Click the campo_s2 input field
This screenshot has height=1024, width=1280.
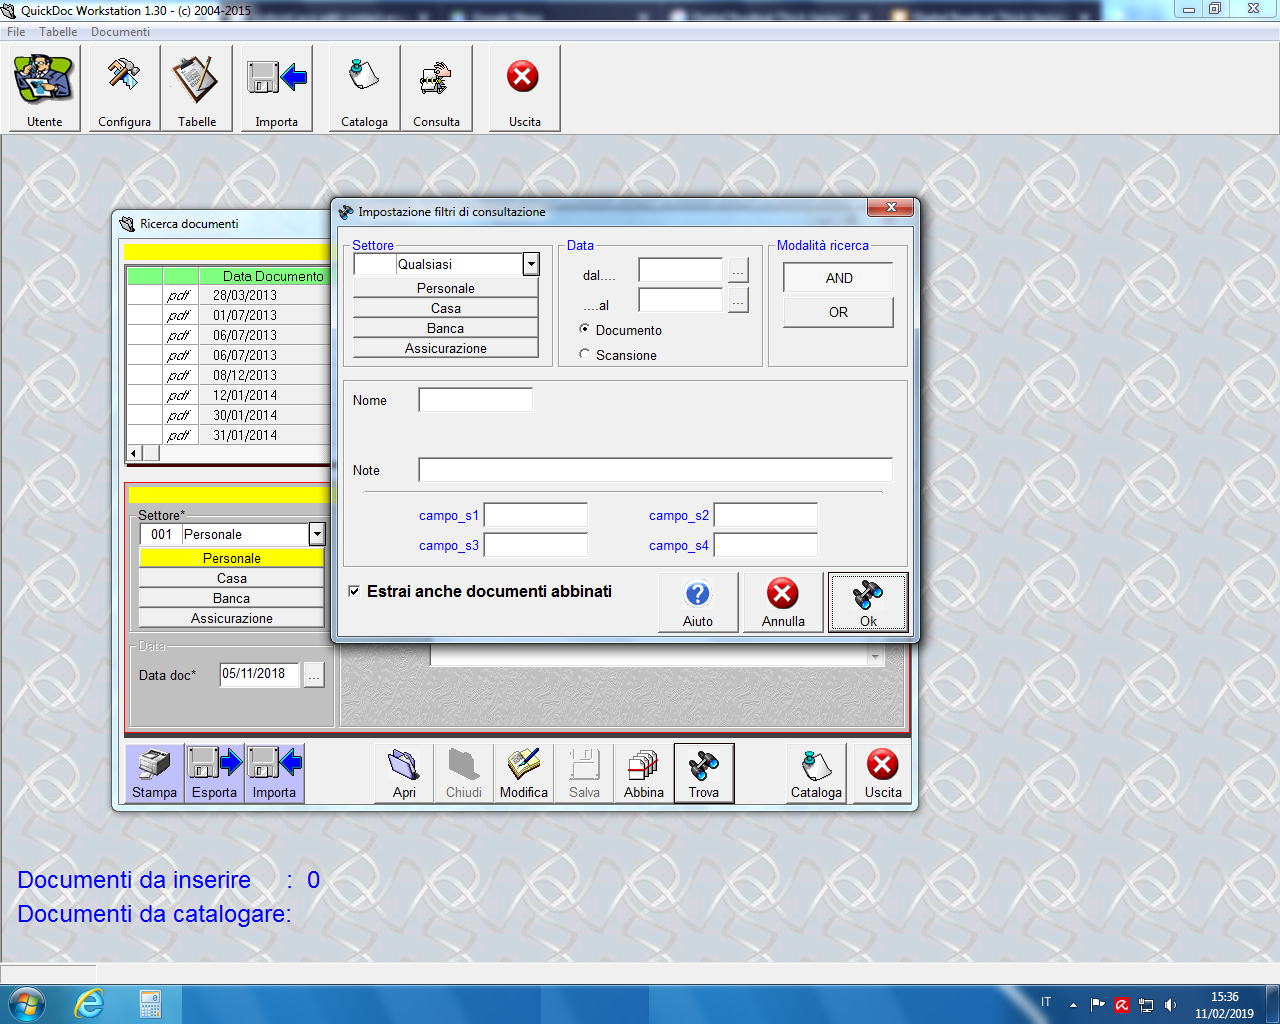click(x=765, y=515)
